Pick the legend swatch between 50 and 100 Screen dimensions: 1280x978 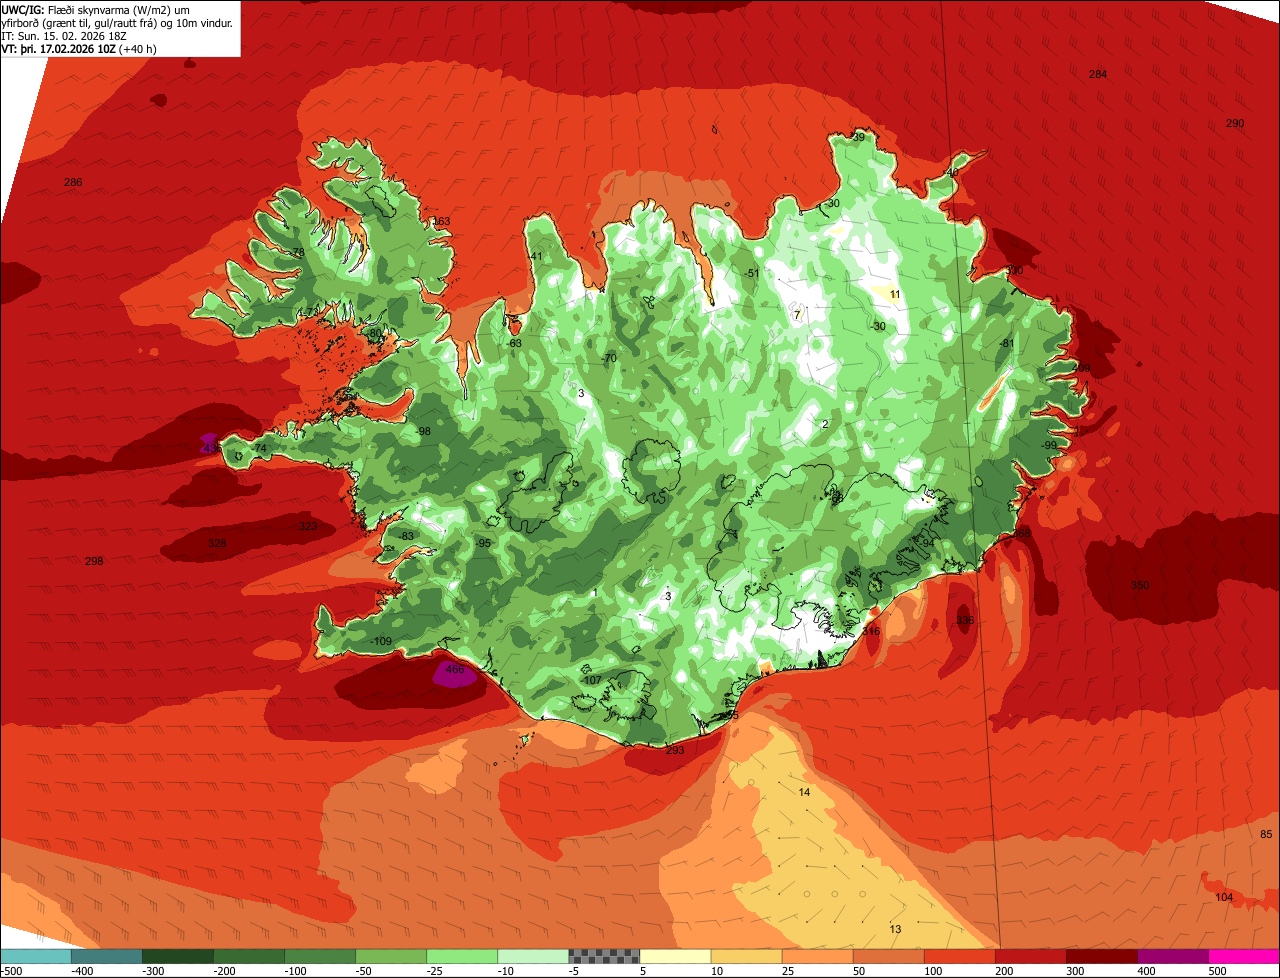pos(887,956)
